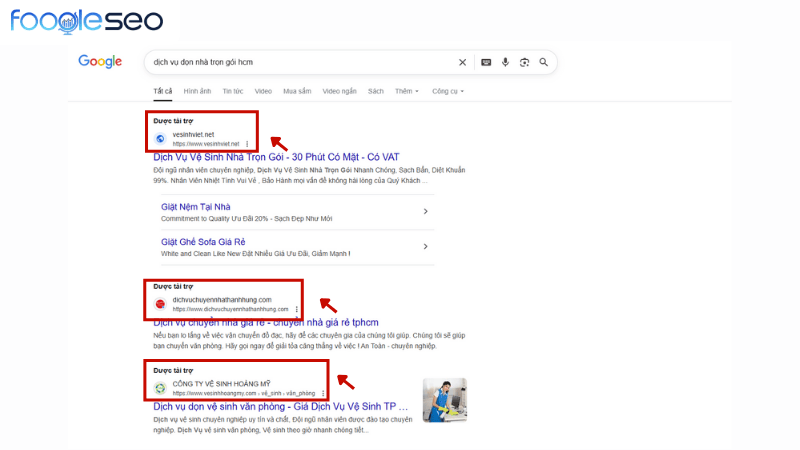Open Dịch Vụ Vệ Sinh Nhà Trọn Gói ad
This screenshot has width=800, height=450.
276,157
